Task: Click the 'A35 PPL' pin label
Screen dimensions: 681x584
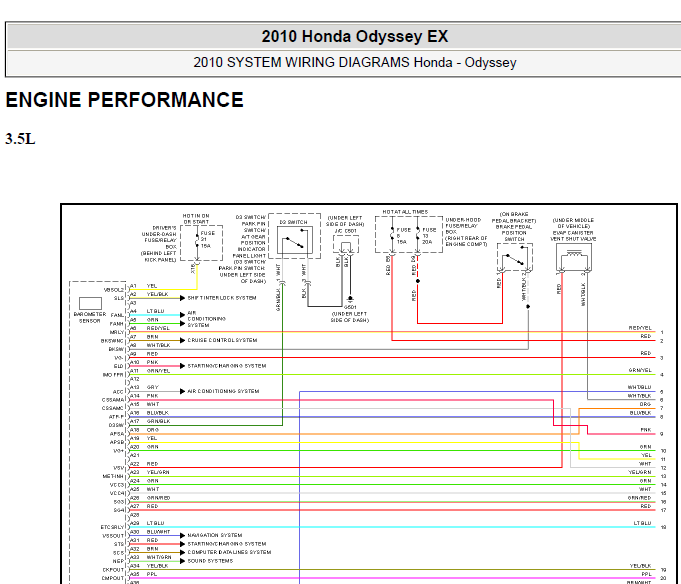Action: pos(144,574)
